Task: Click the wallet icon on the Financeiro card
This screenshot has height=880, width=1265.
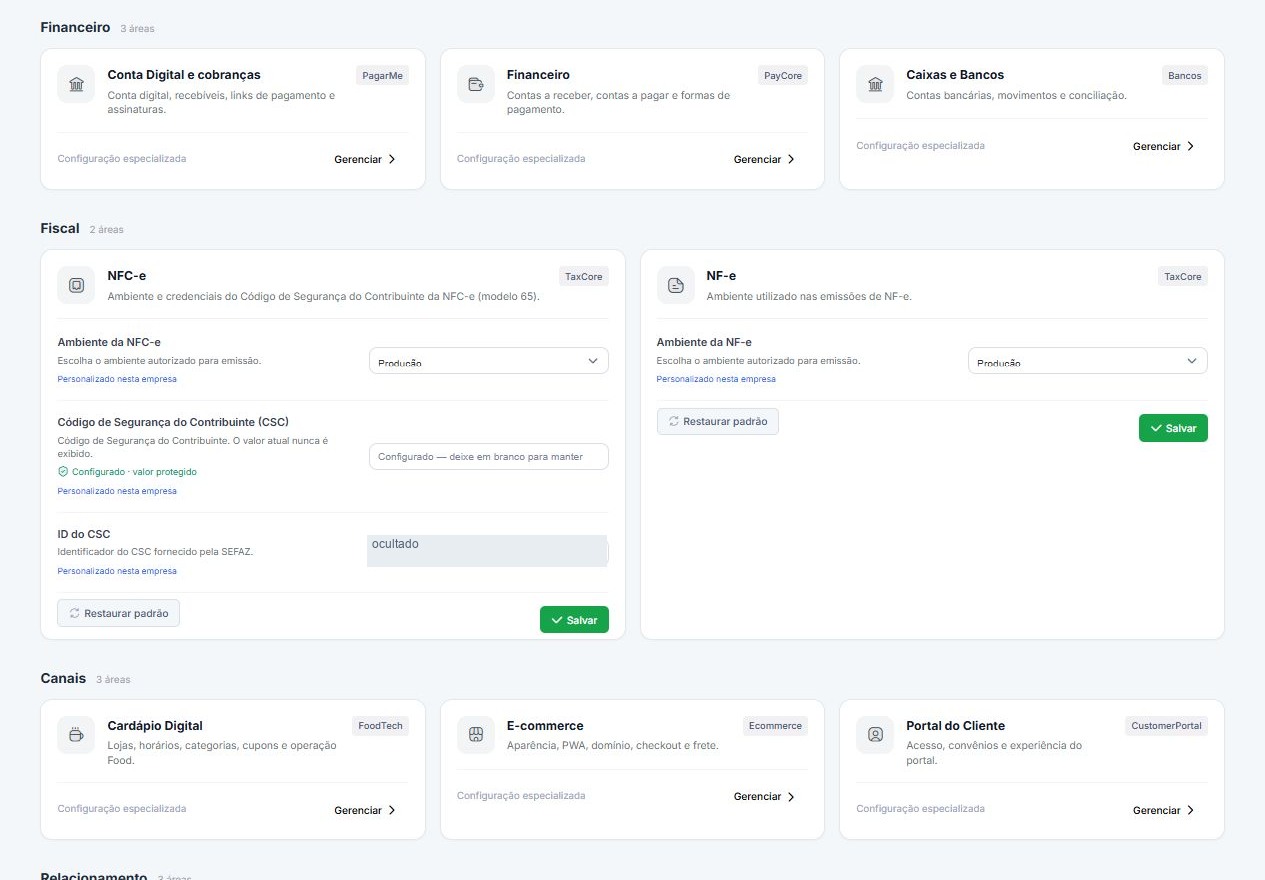Action: click(x=476, y=84)
